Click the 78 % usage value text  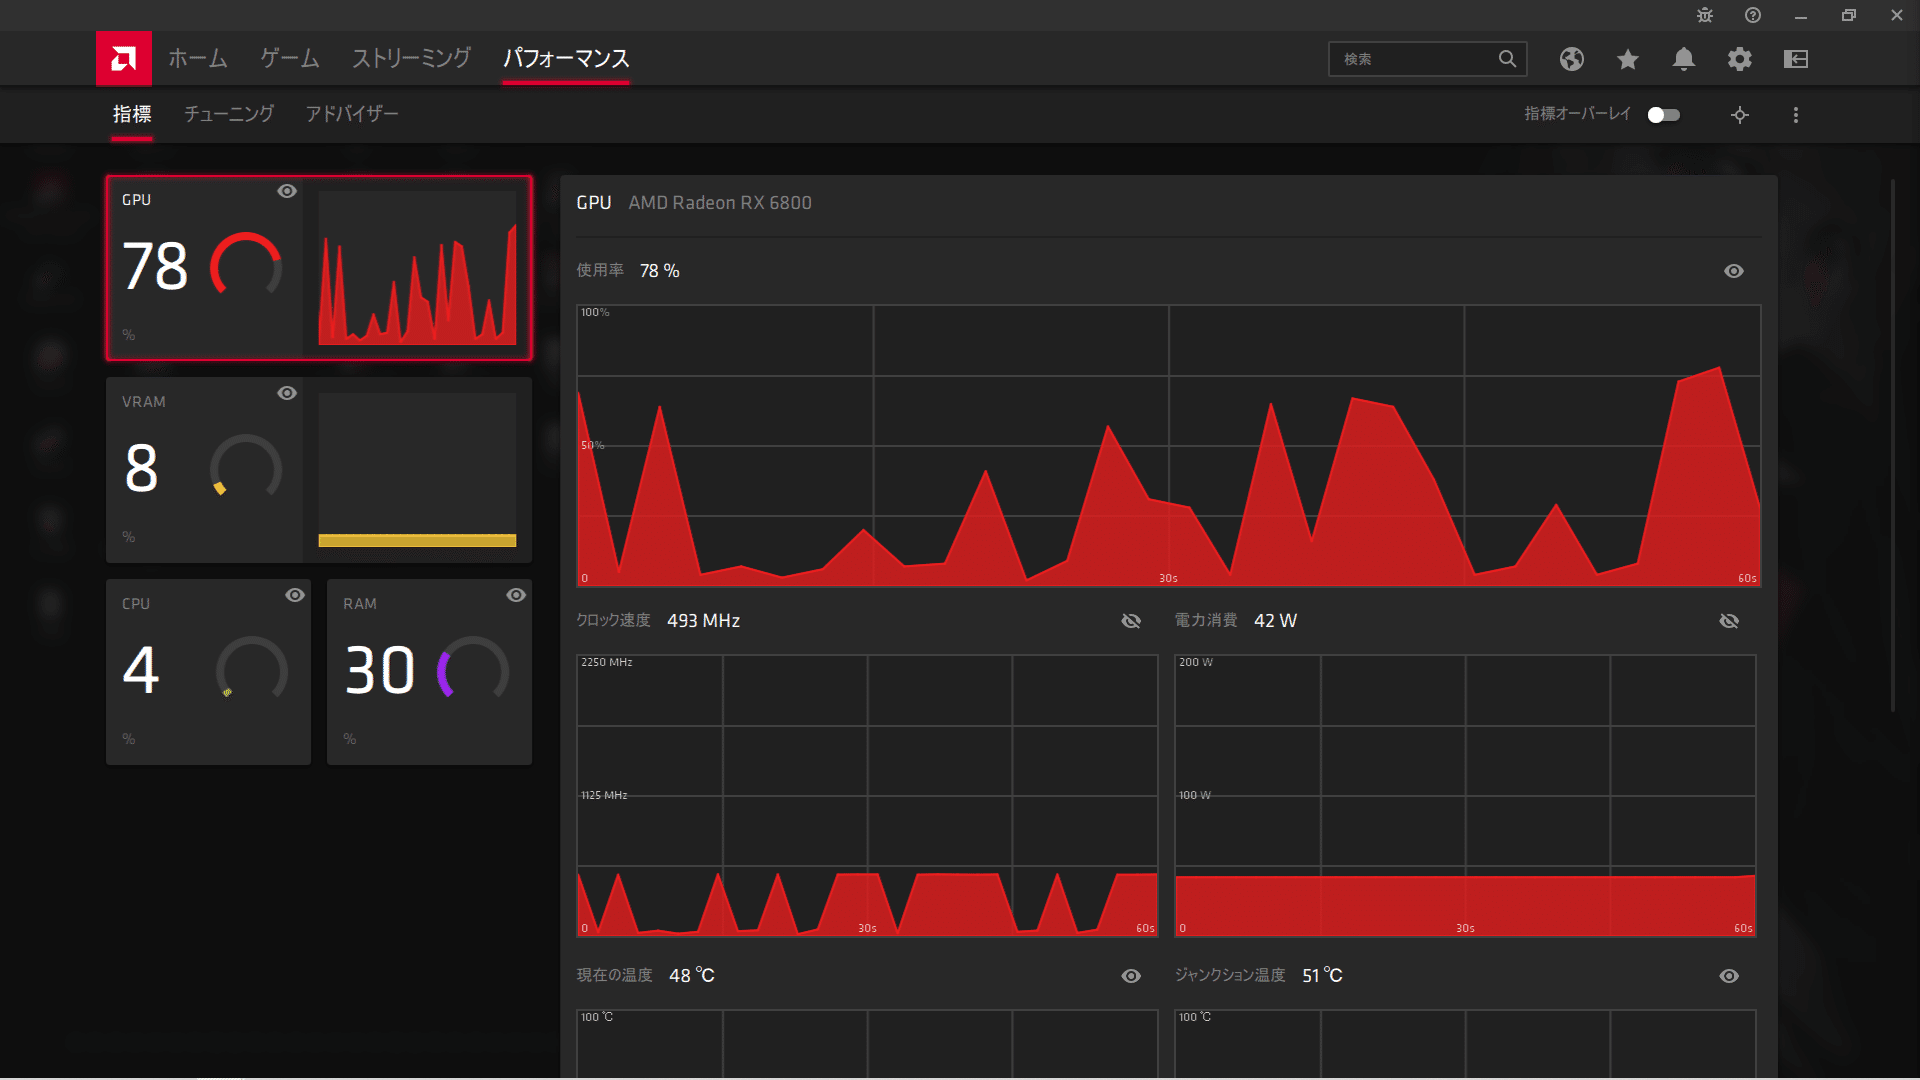pyautogui.click(x=659, y=271)
